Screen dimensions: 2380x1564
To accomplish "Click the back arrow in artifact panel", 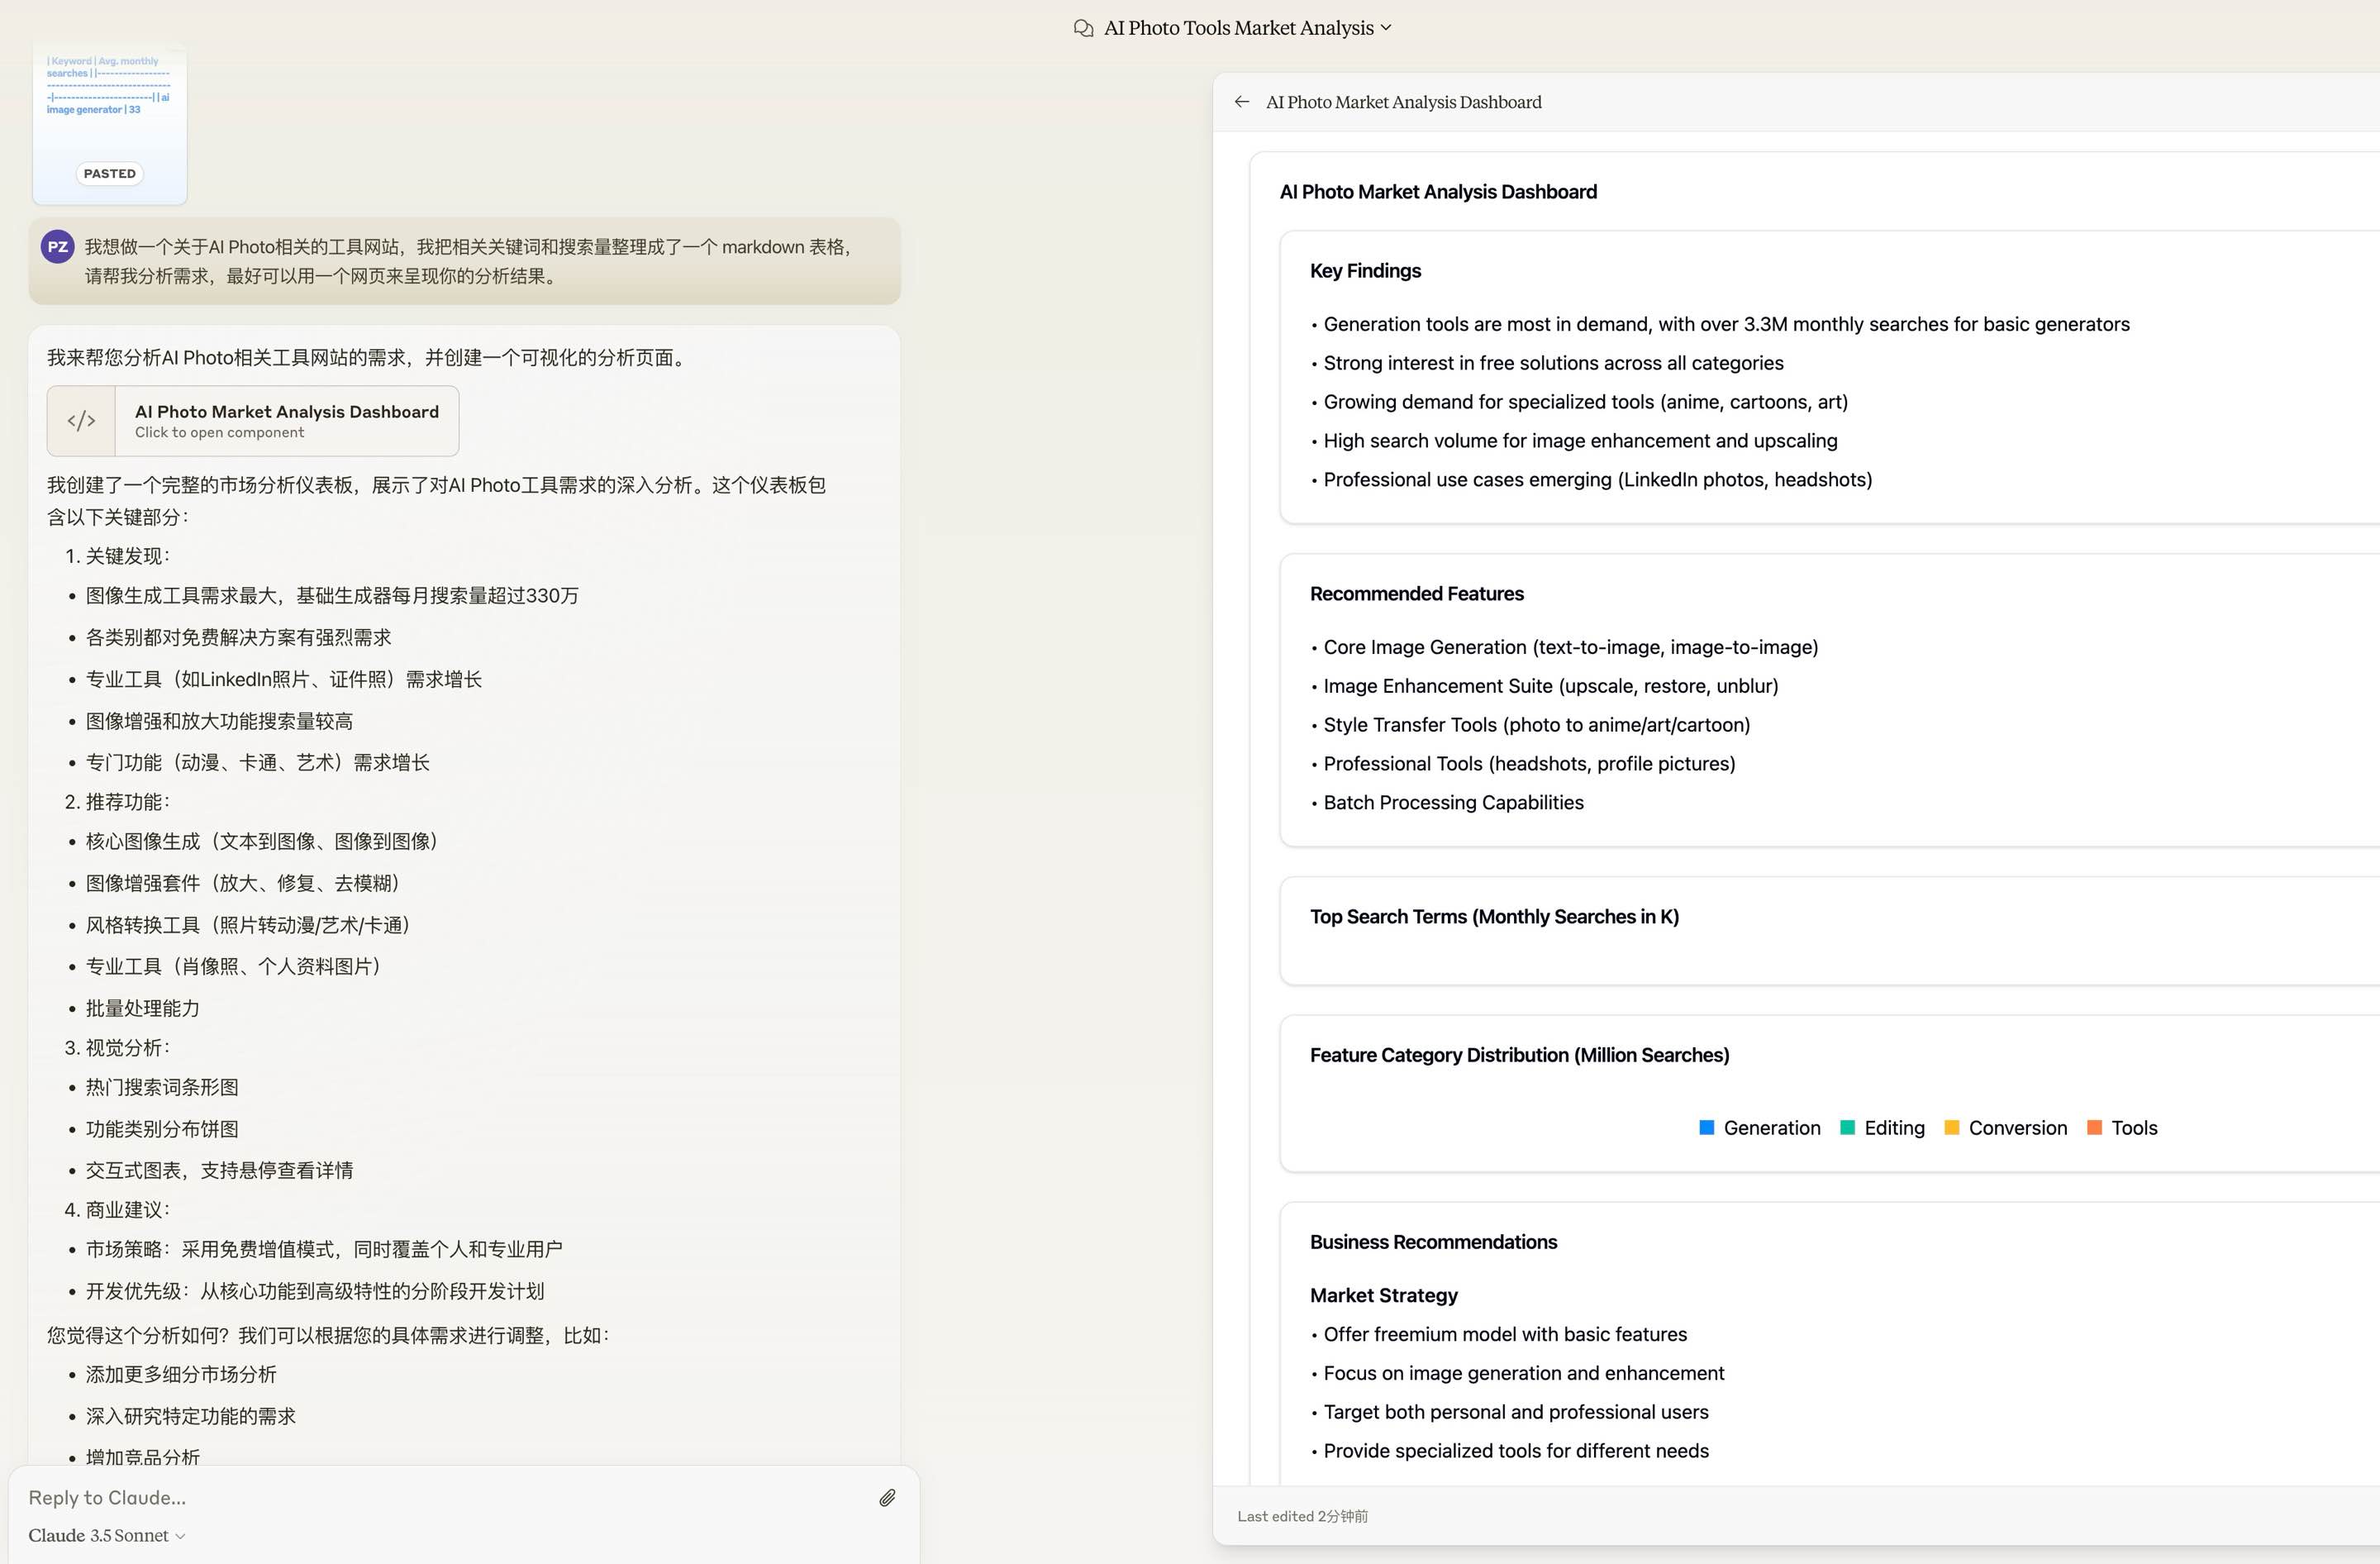I will click(1241, 102).
